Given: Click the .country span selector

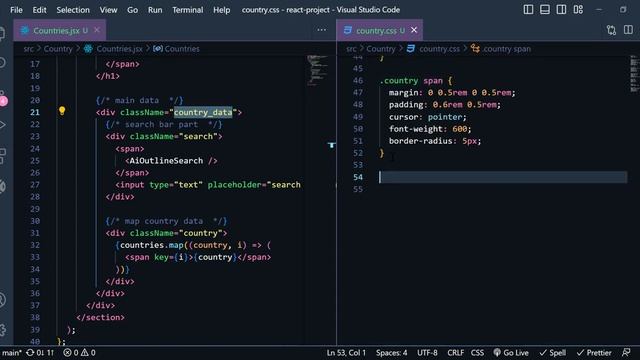Looking at the screenshot, I should [411, 81].
